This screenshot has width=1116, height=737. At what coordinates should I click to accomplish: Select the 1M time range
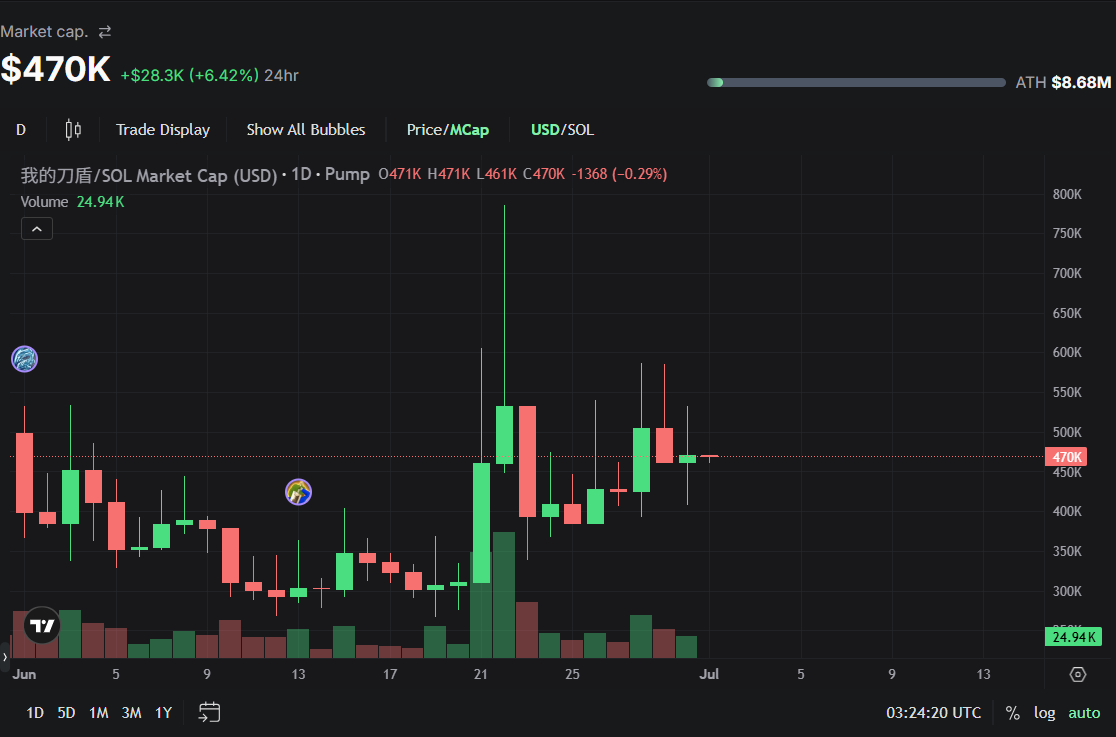(98, 713)
